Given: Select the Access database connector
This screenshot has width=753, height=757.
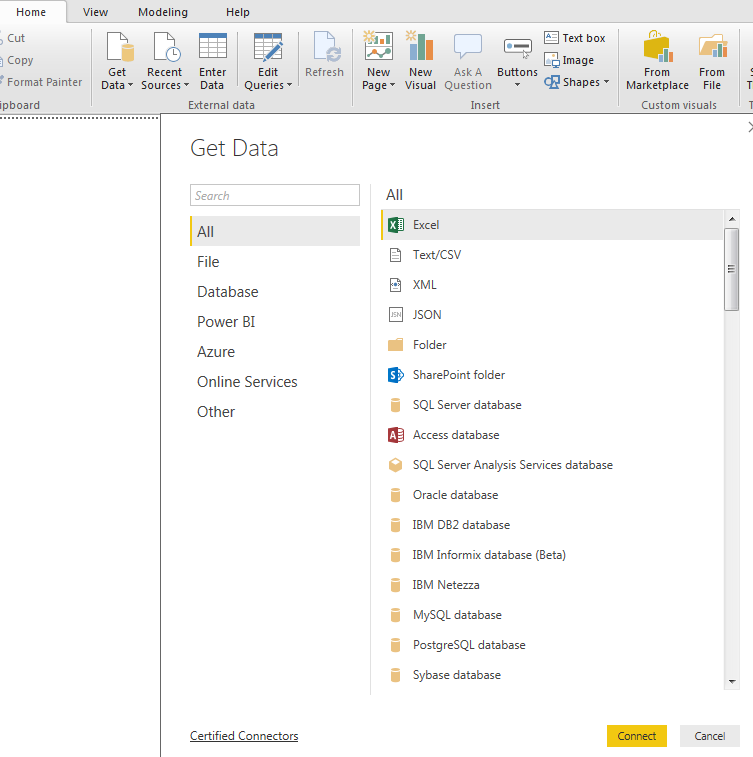Looking at the screenshot, I should [x=552, y=435].
